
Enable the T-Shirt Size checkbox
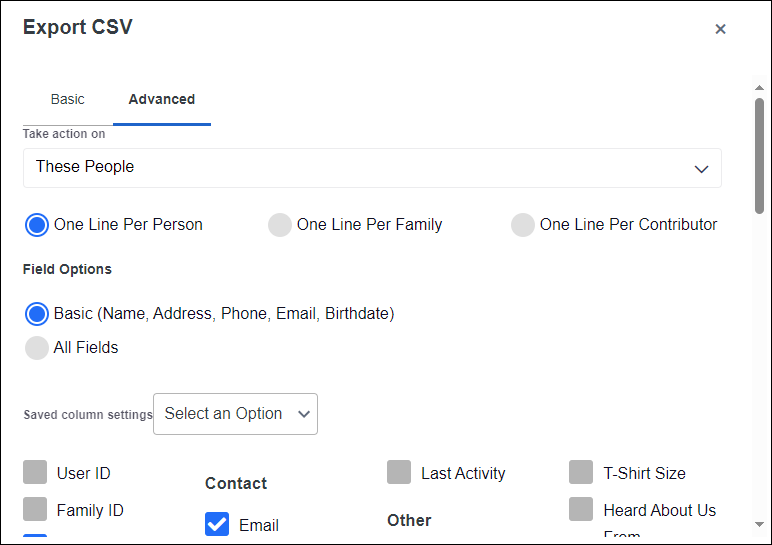click(581, 473)
